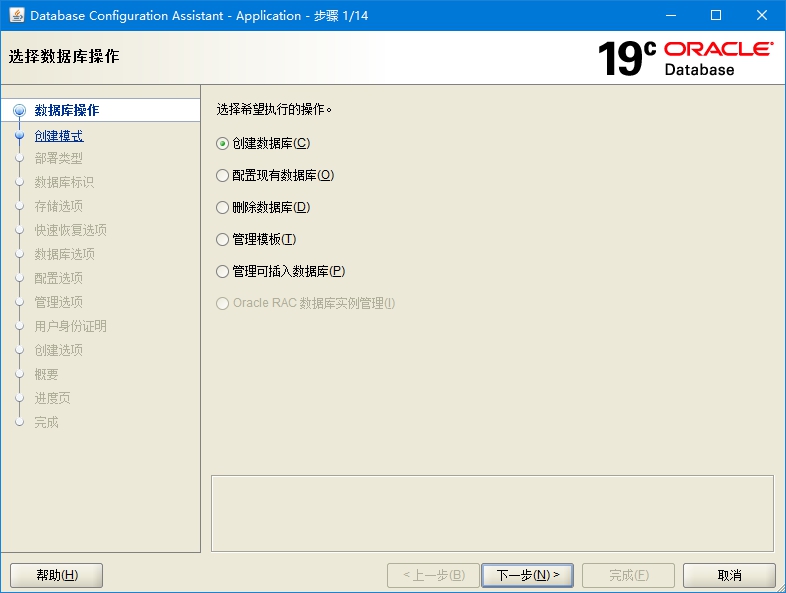
Task: Click 部署类型 in the step sidebar
Action: tap(59, 158)
